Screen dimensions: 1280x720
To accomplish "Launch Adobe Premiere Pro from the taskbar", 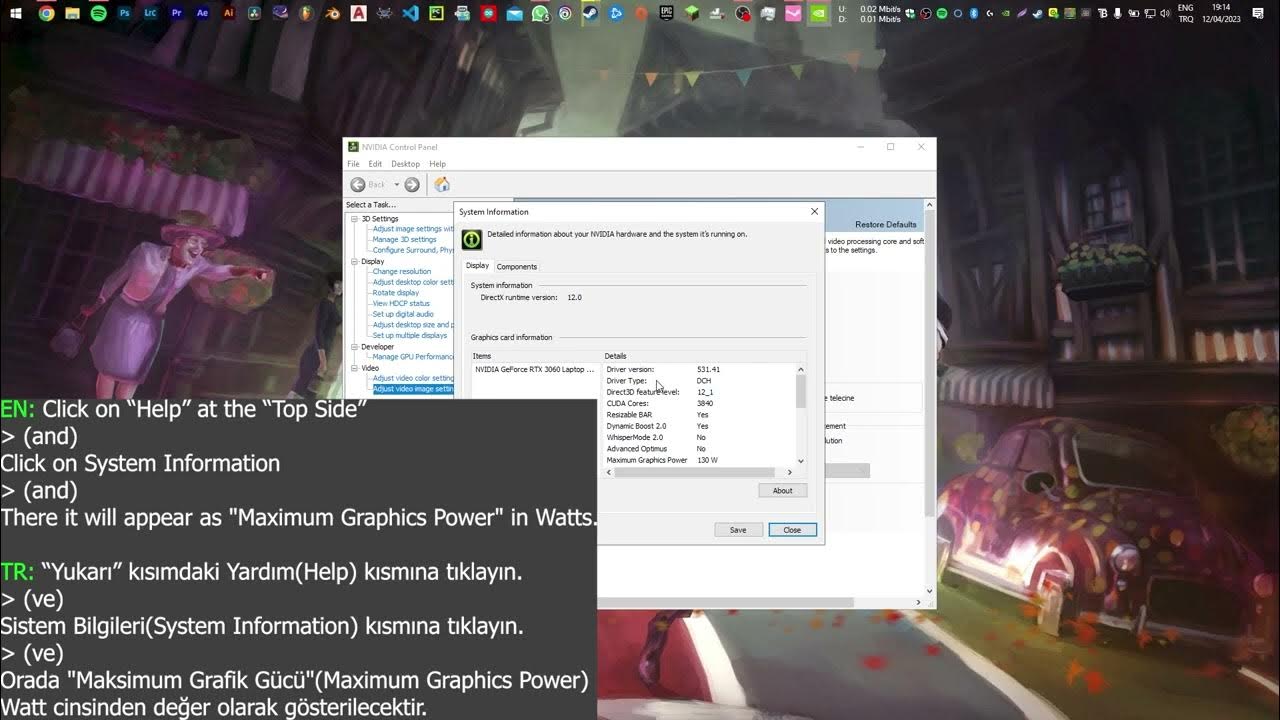I will pos(176,14).
